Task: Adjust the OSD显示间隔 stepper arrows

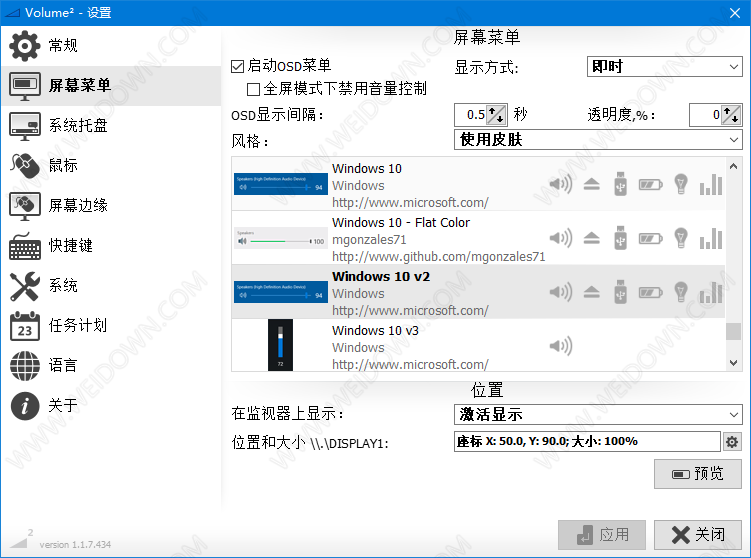Action: click(496, 115)
